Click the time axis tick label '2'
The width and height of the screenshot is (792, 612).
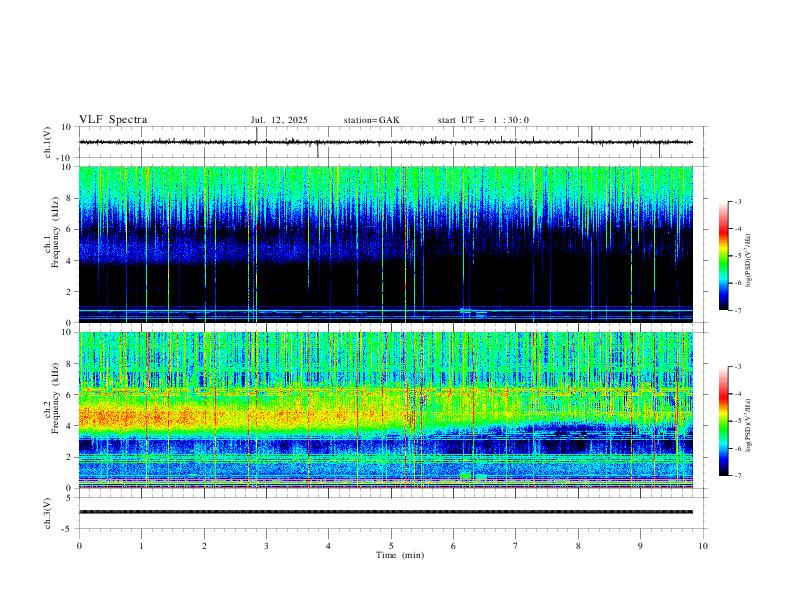(x=204, y=546)
